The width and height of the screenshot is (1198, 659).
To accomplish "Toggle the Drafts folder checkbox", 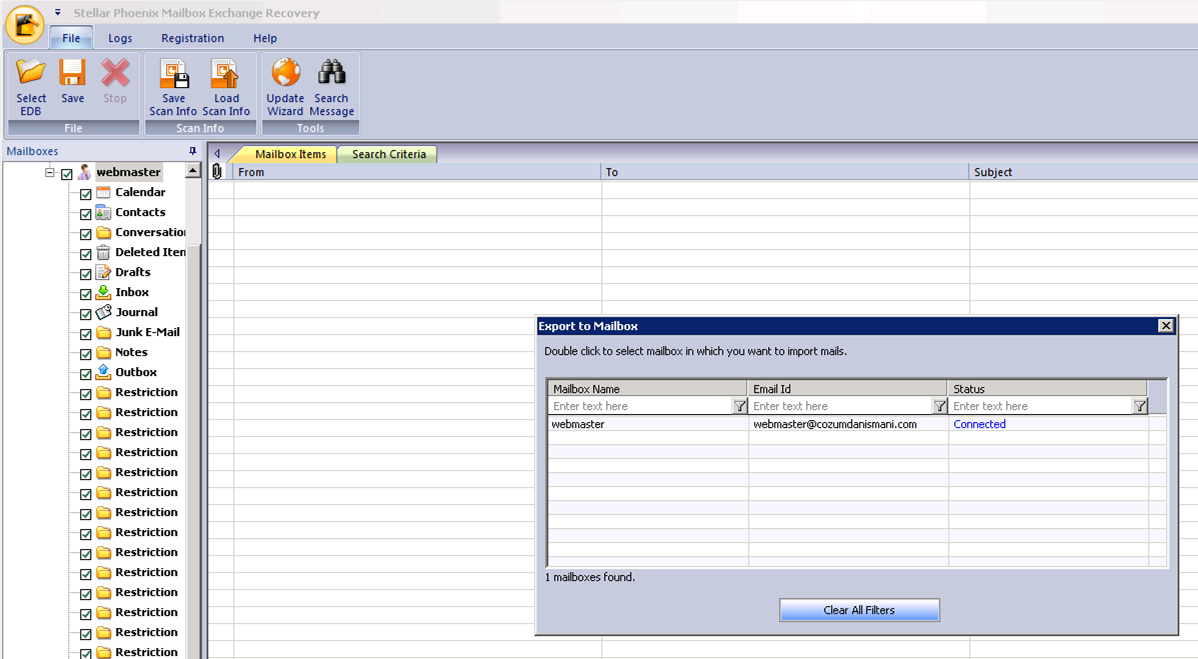I will tap(86, 274).
